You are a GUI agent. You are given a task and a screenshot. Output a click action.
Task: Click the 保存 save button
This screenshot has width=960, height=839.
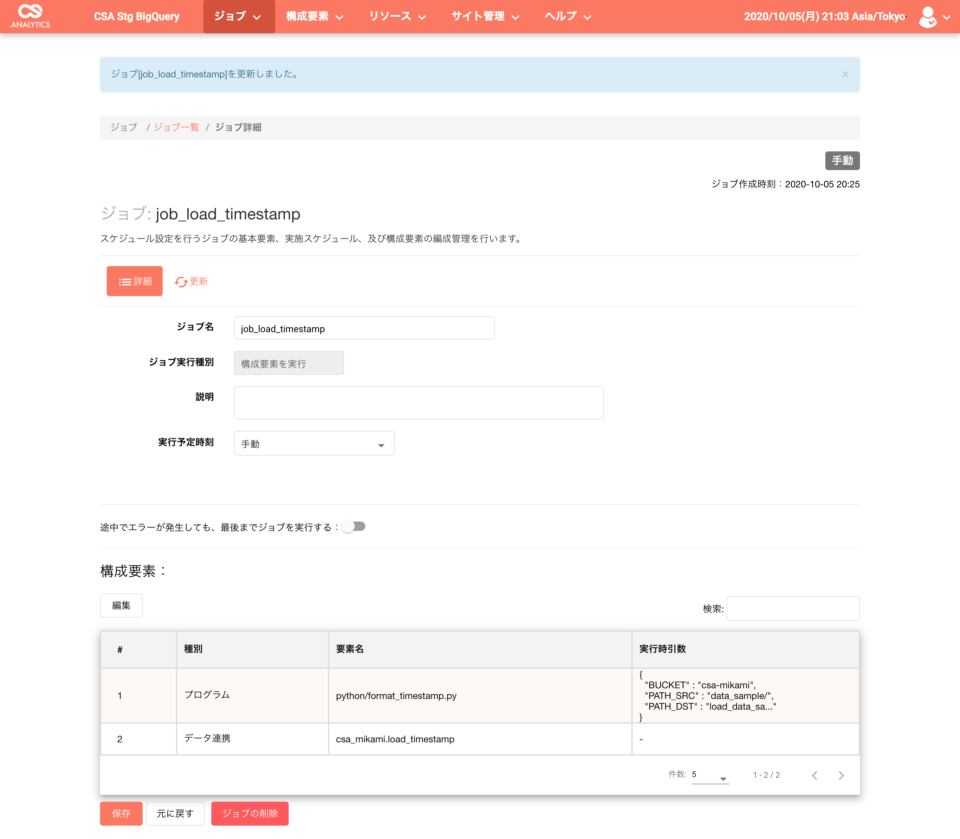pos(121,813)
